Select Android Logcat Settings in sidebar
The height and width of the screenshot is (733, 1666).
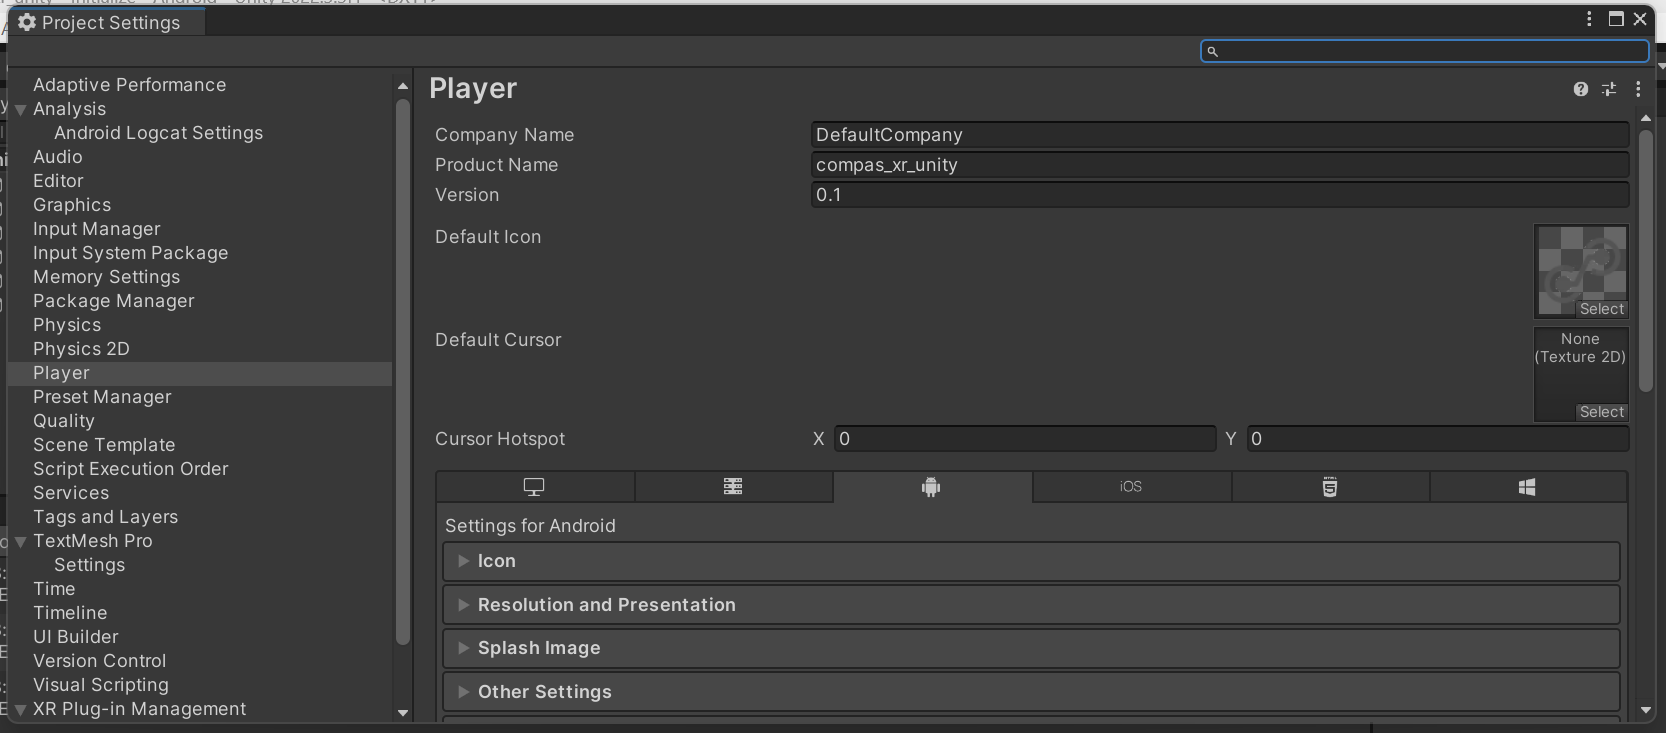(158, 133)
